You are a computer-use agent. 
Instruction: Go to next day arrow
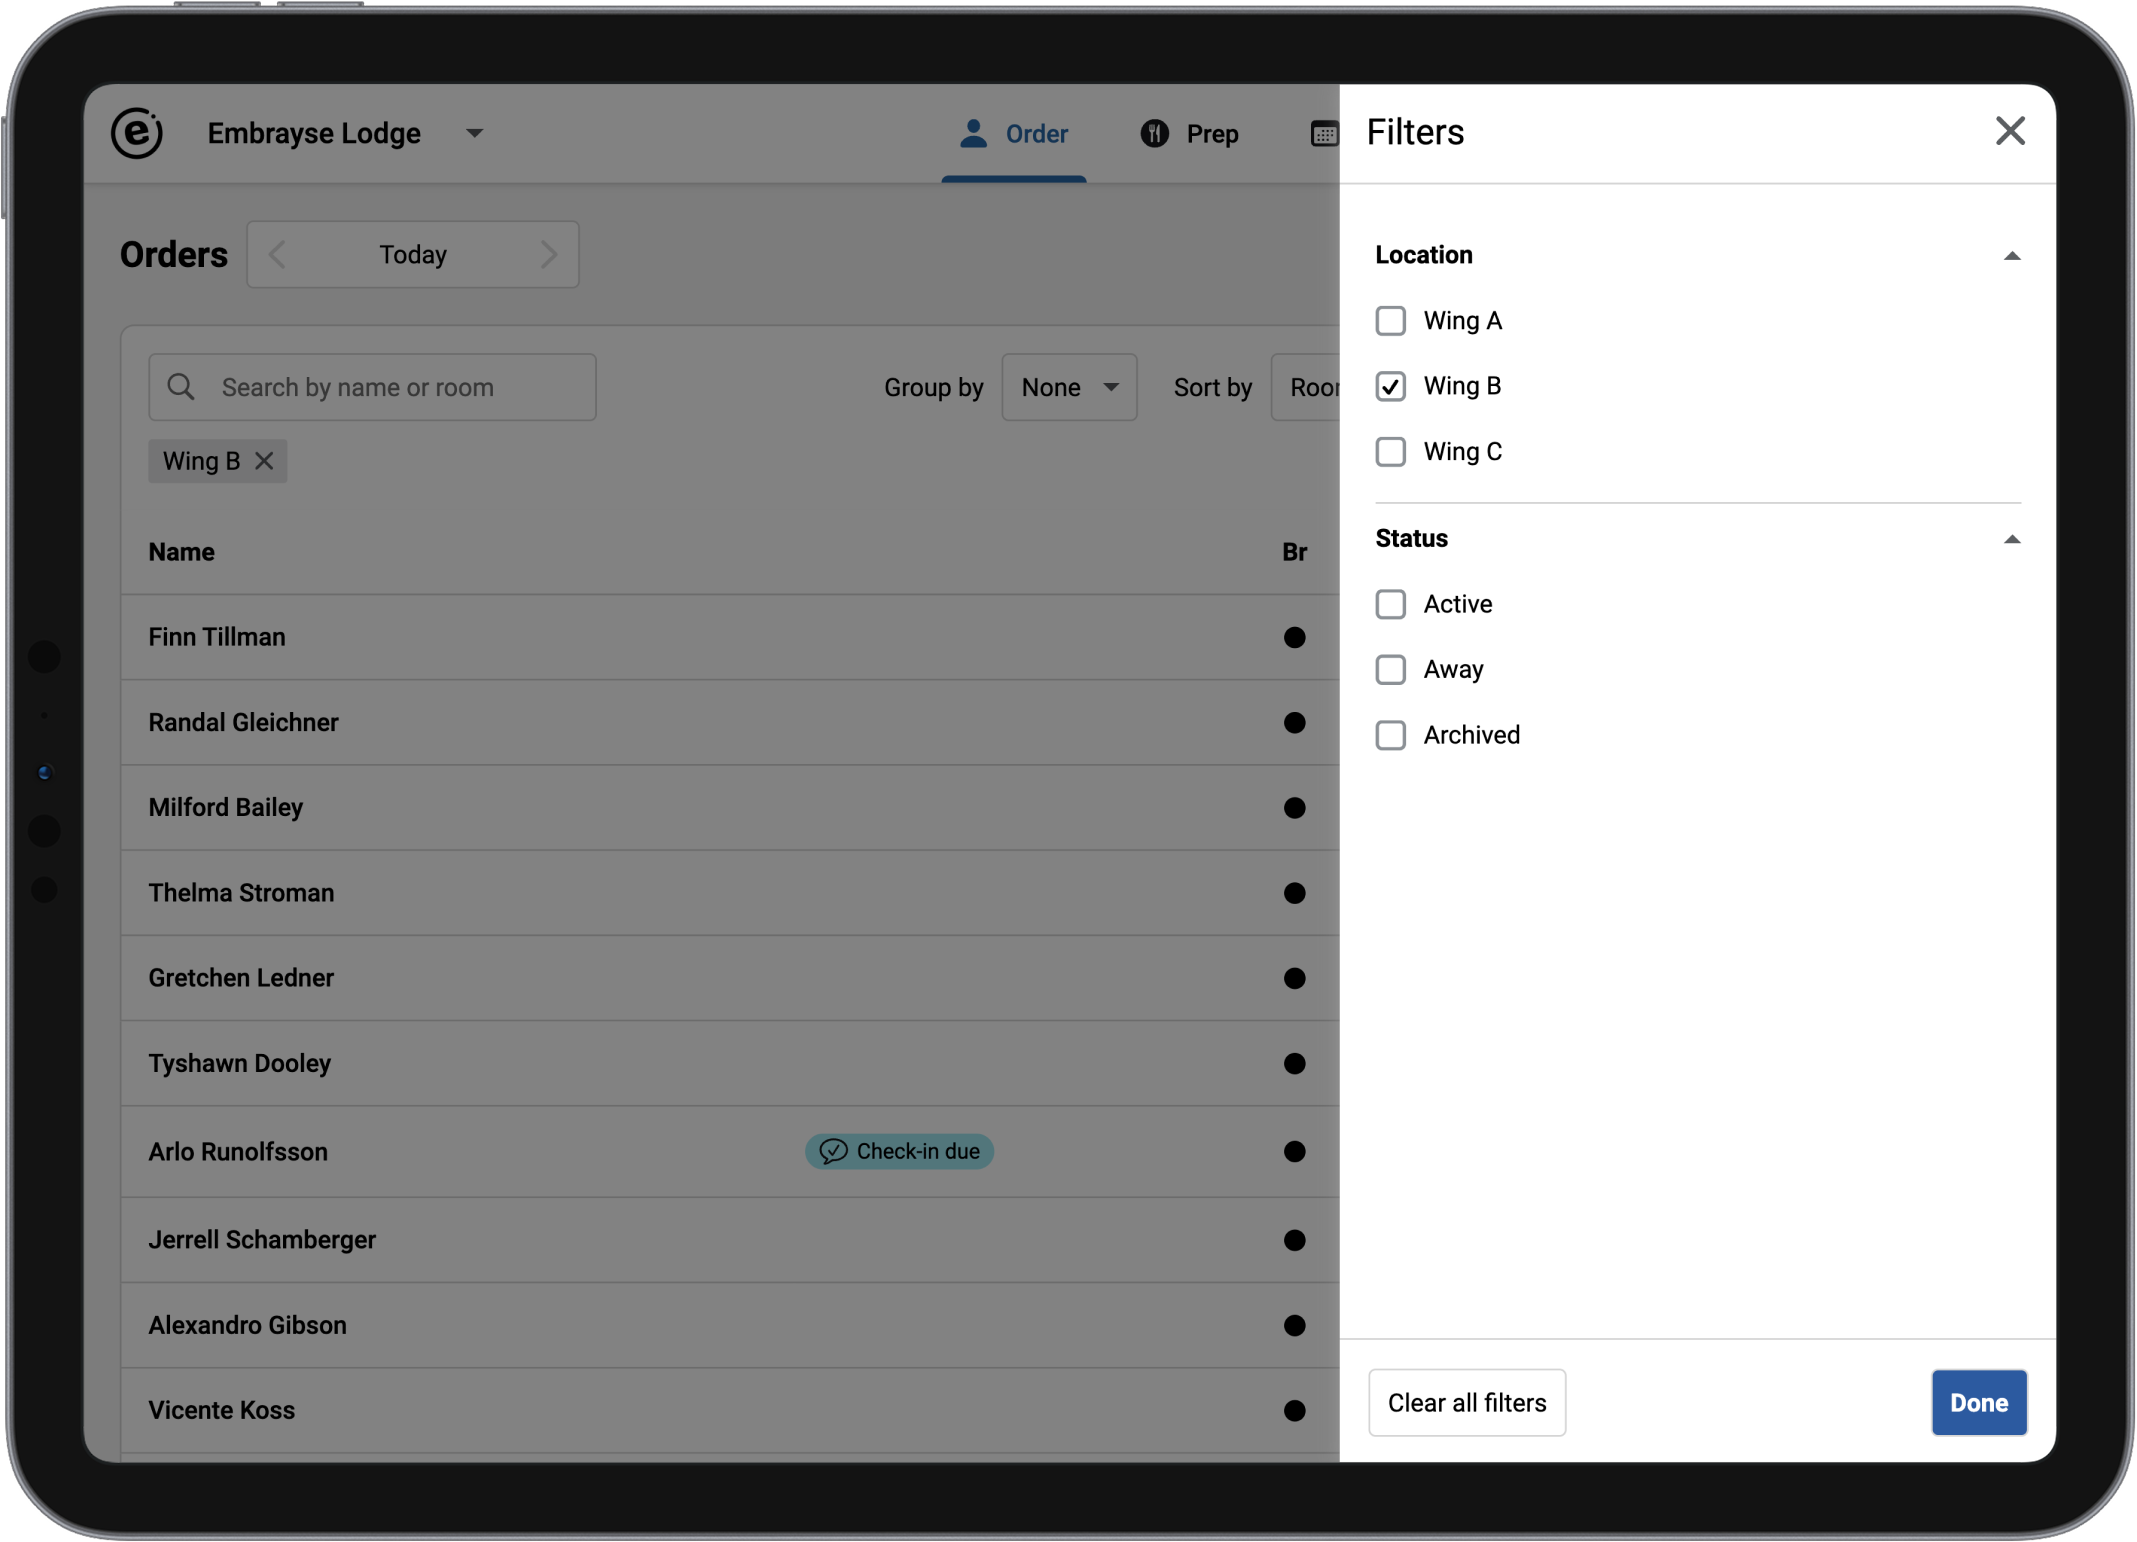point(548,255)
